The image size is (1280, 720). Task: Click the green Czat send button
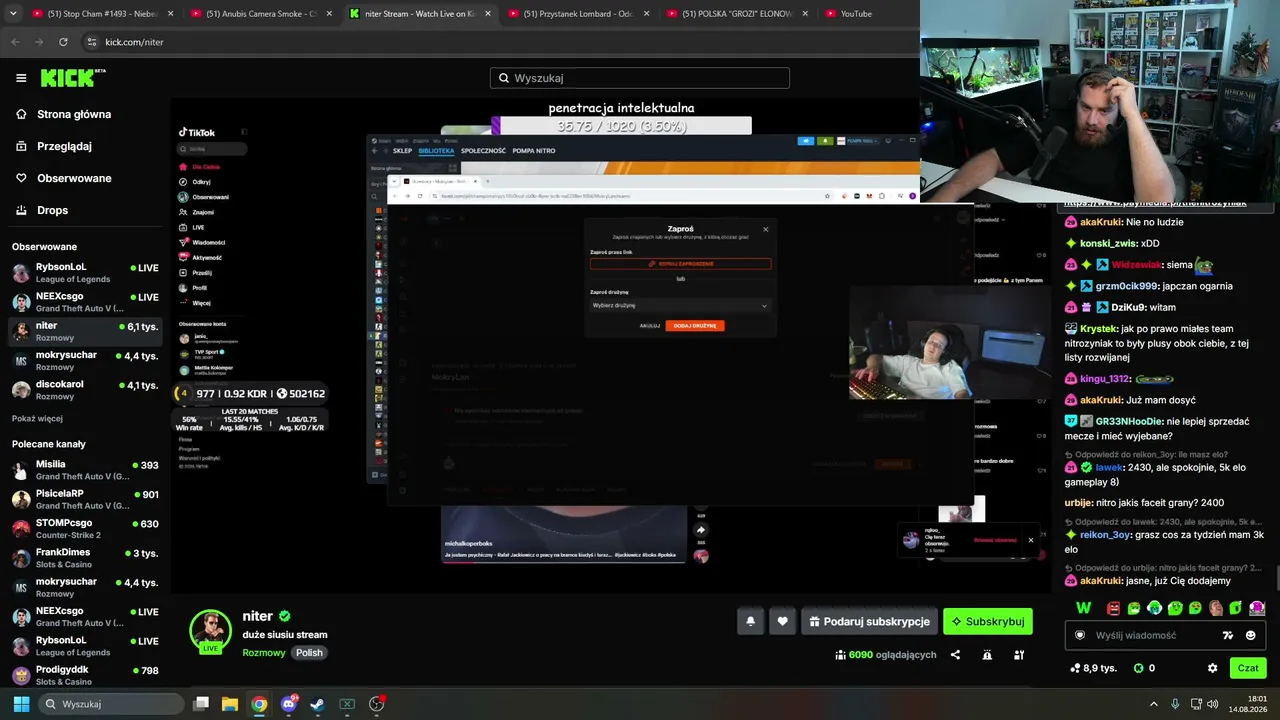pyautogui.click(x=1248, y=668)
